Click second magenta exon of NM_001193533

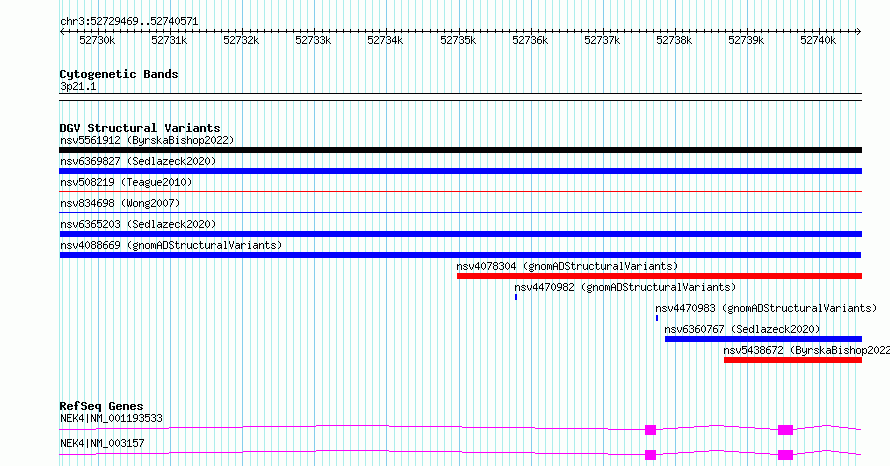pos(786,430)
